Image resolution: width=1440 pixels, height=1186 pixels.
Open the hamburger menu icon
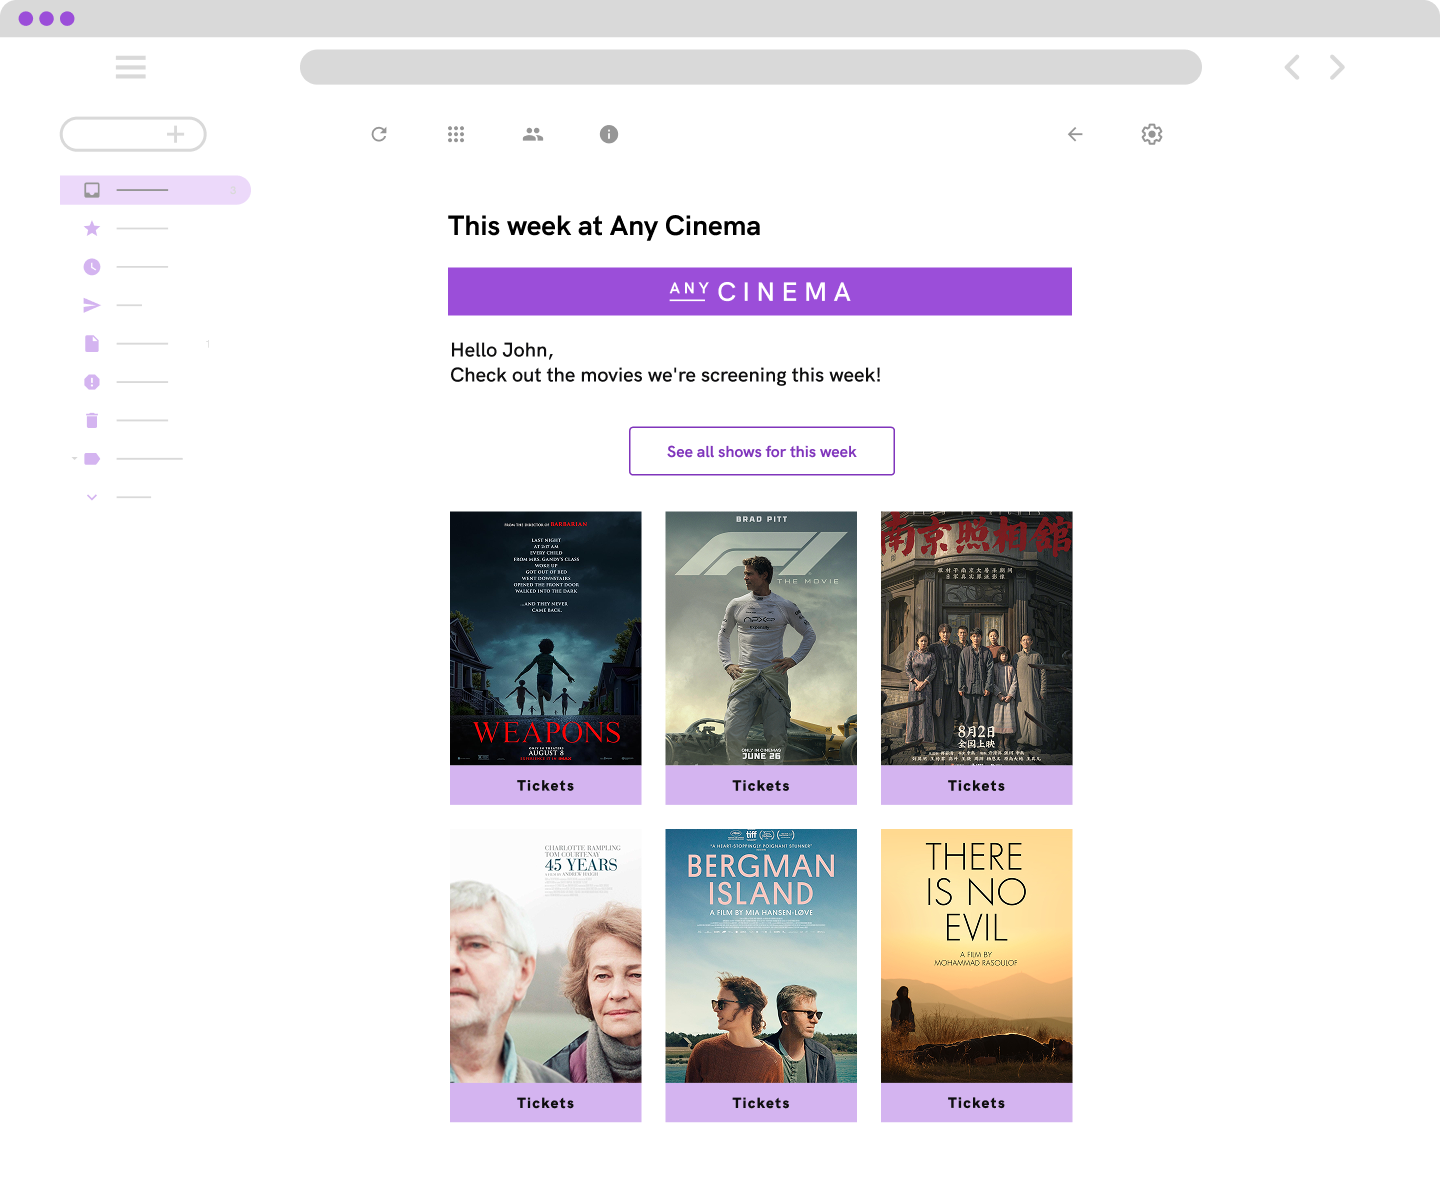click(x=131, y=67)
